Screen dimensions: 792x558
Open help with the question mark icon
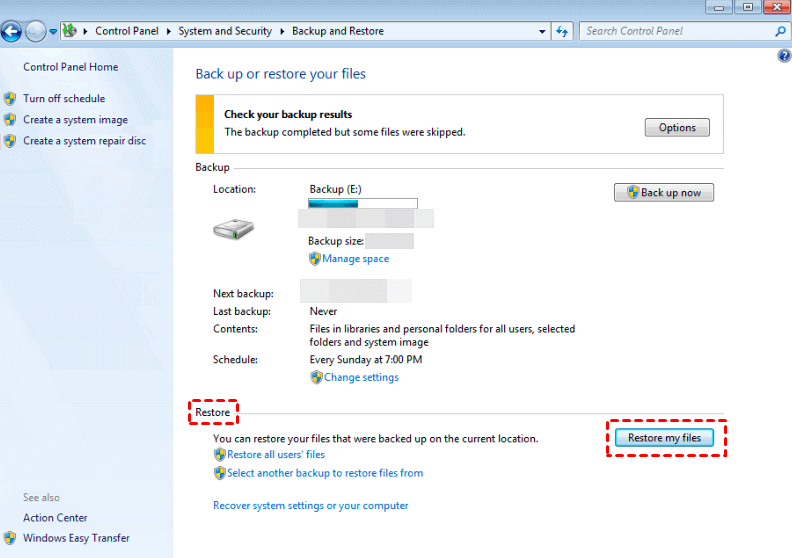coord(784,56)
